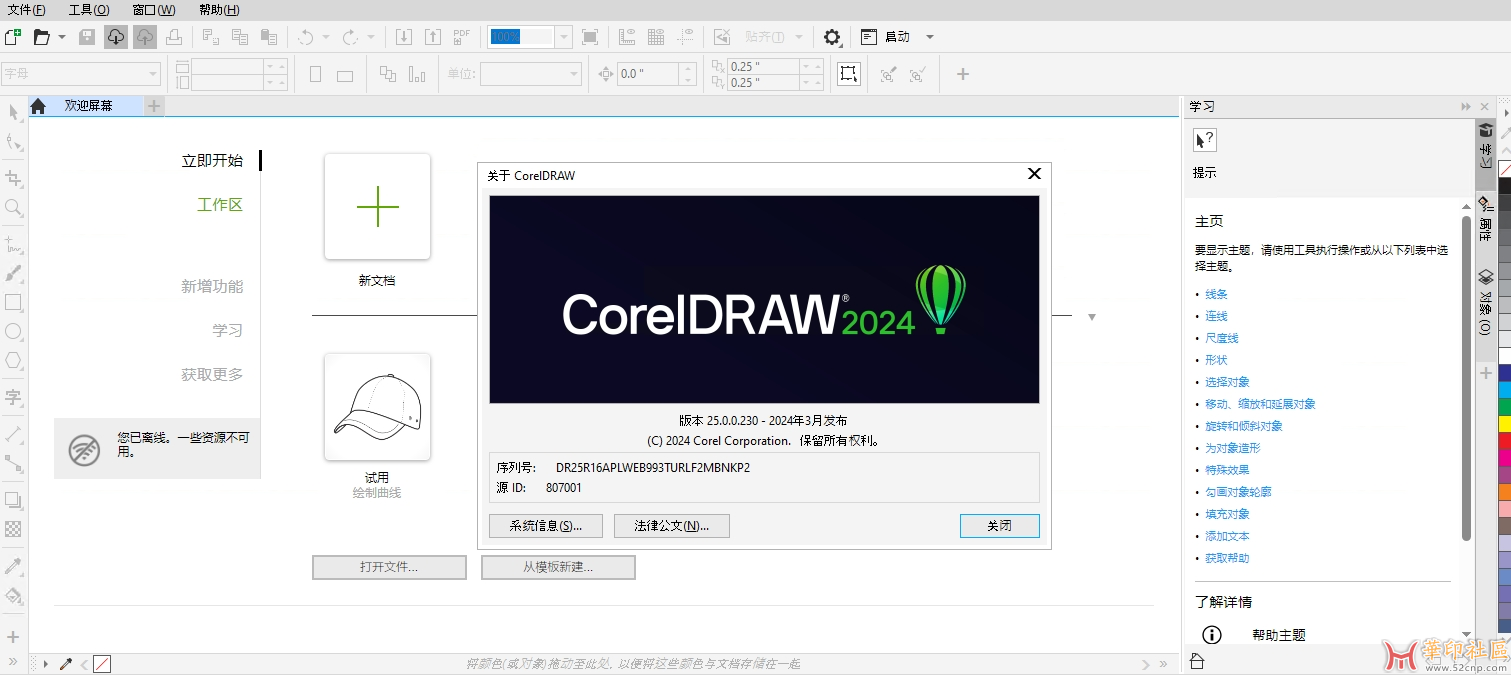This screenshot has width=1511, height=675.
Task: Click the cloud download icon
Action: tap(116, 37)
